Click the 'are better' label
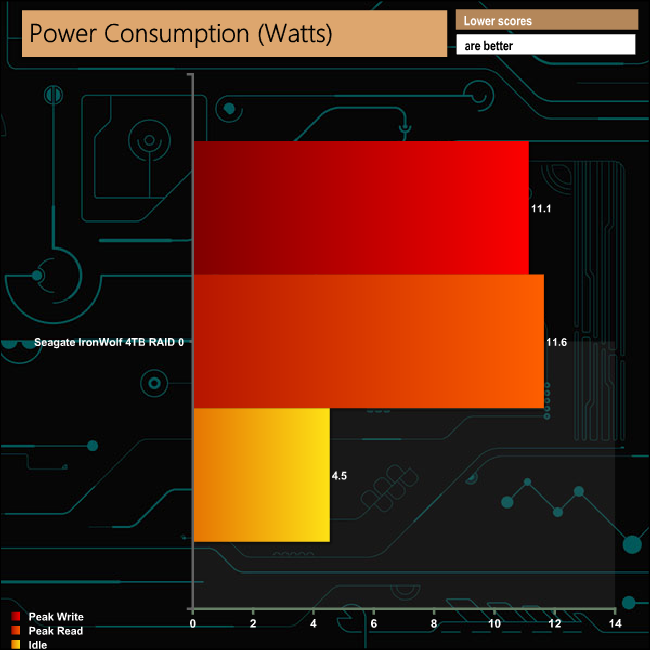Image resolution: width=650 pixels, height=650 pixels. point(488,46)
